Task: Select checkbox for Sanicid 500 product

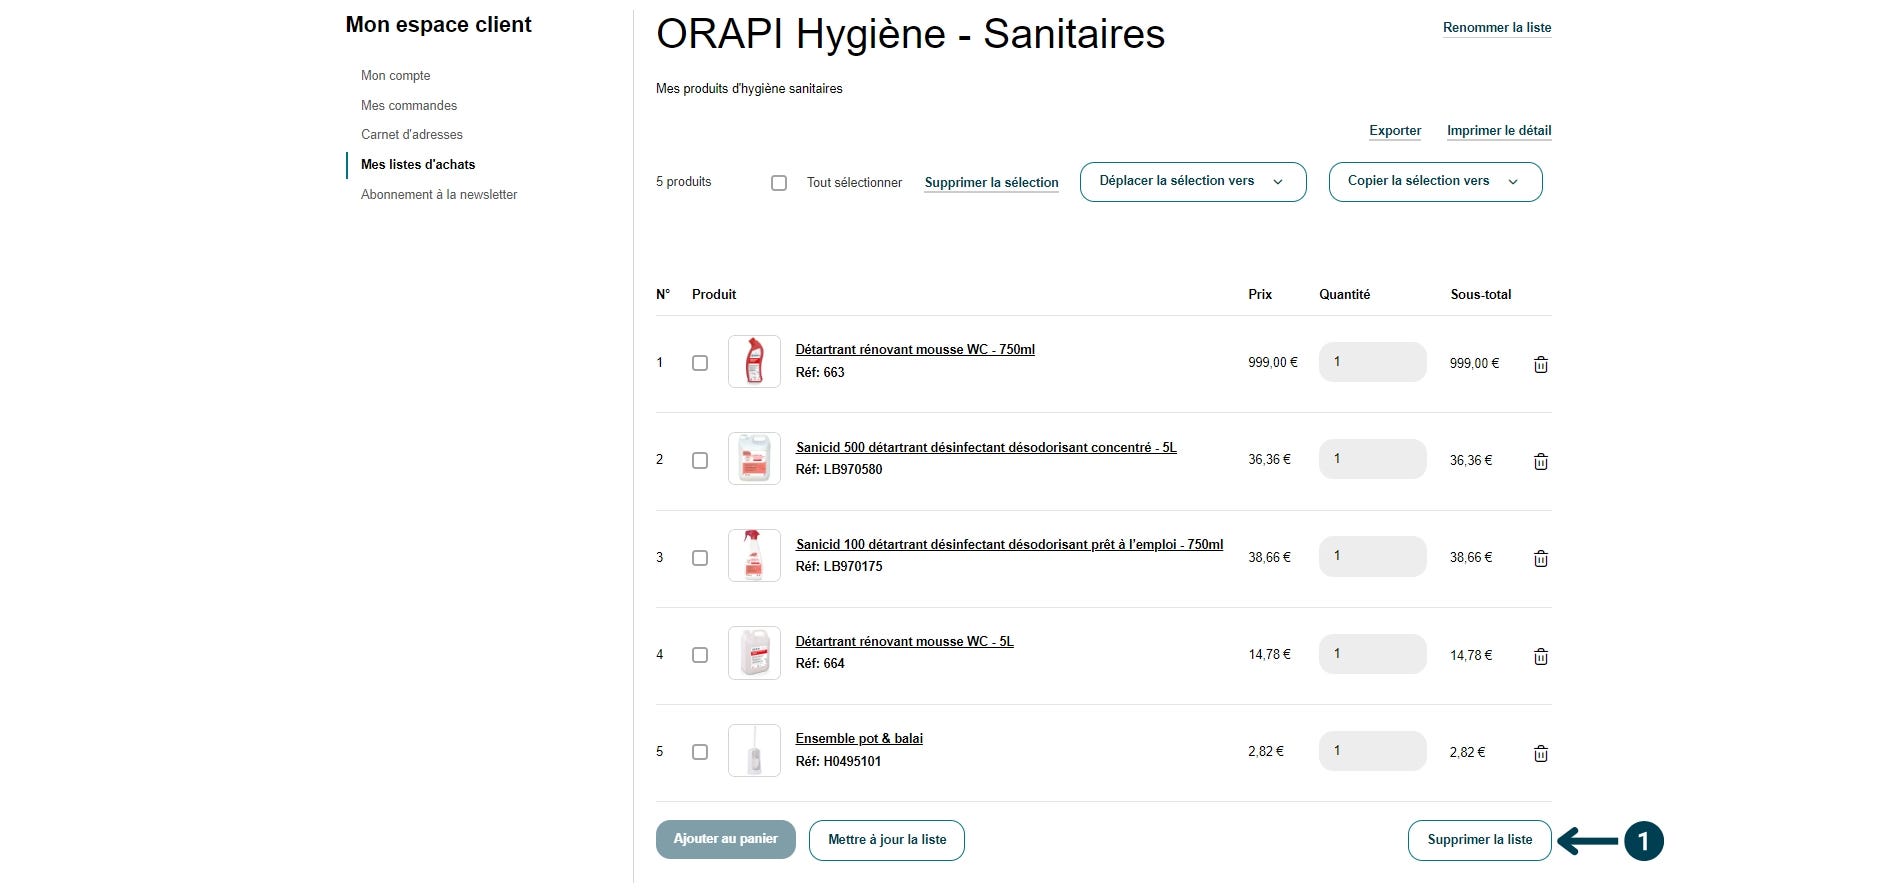Action: pos(700,460)
